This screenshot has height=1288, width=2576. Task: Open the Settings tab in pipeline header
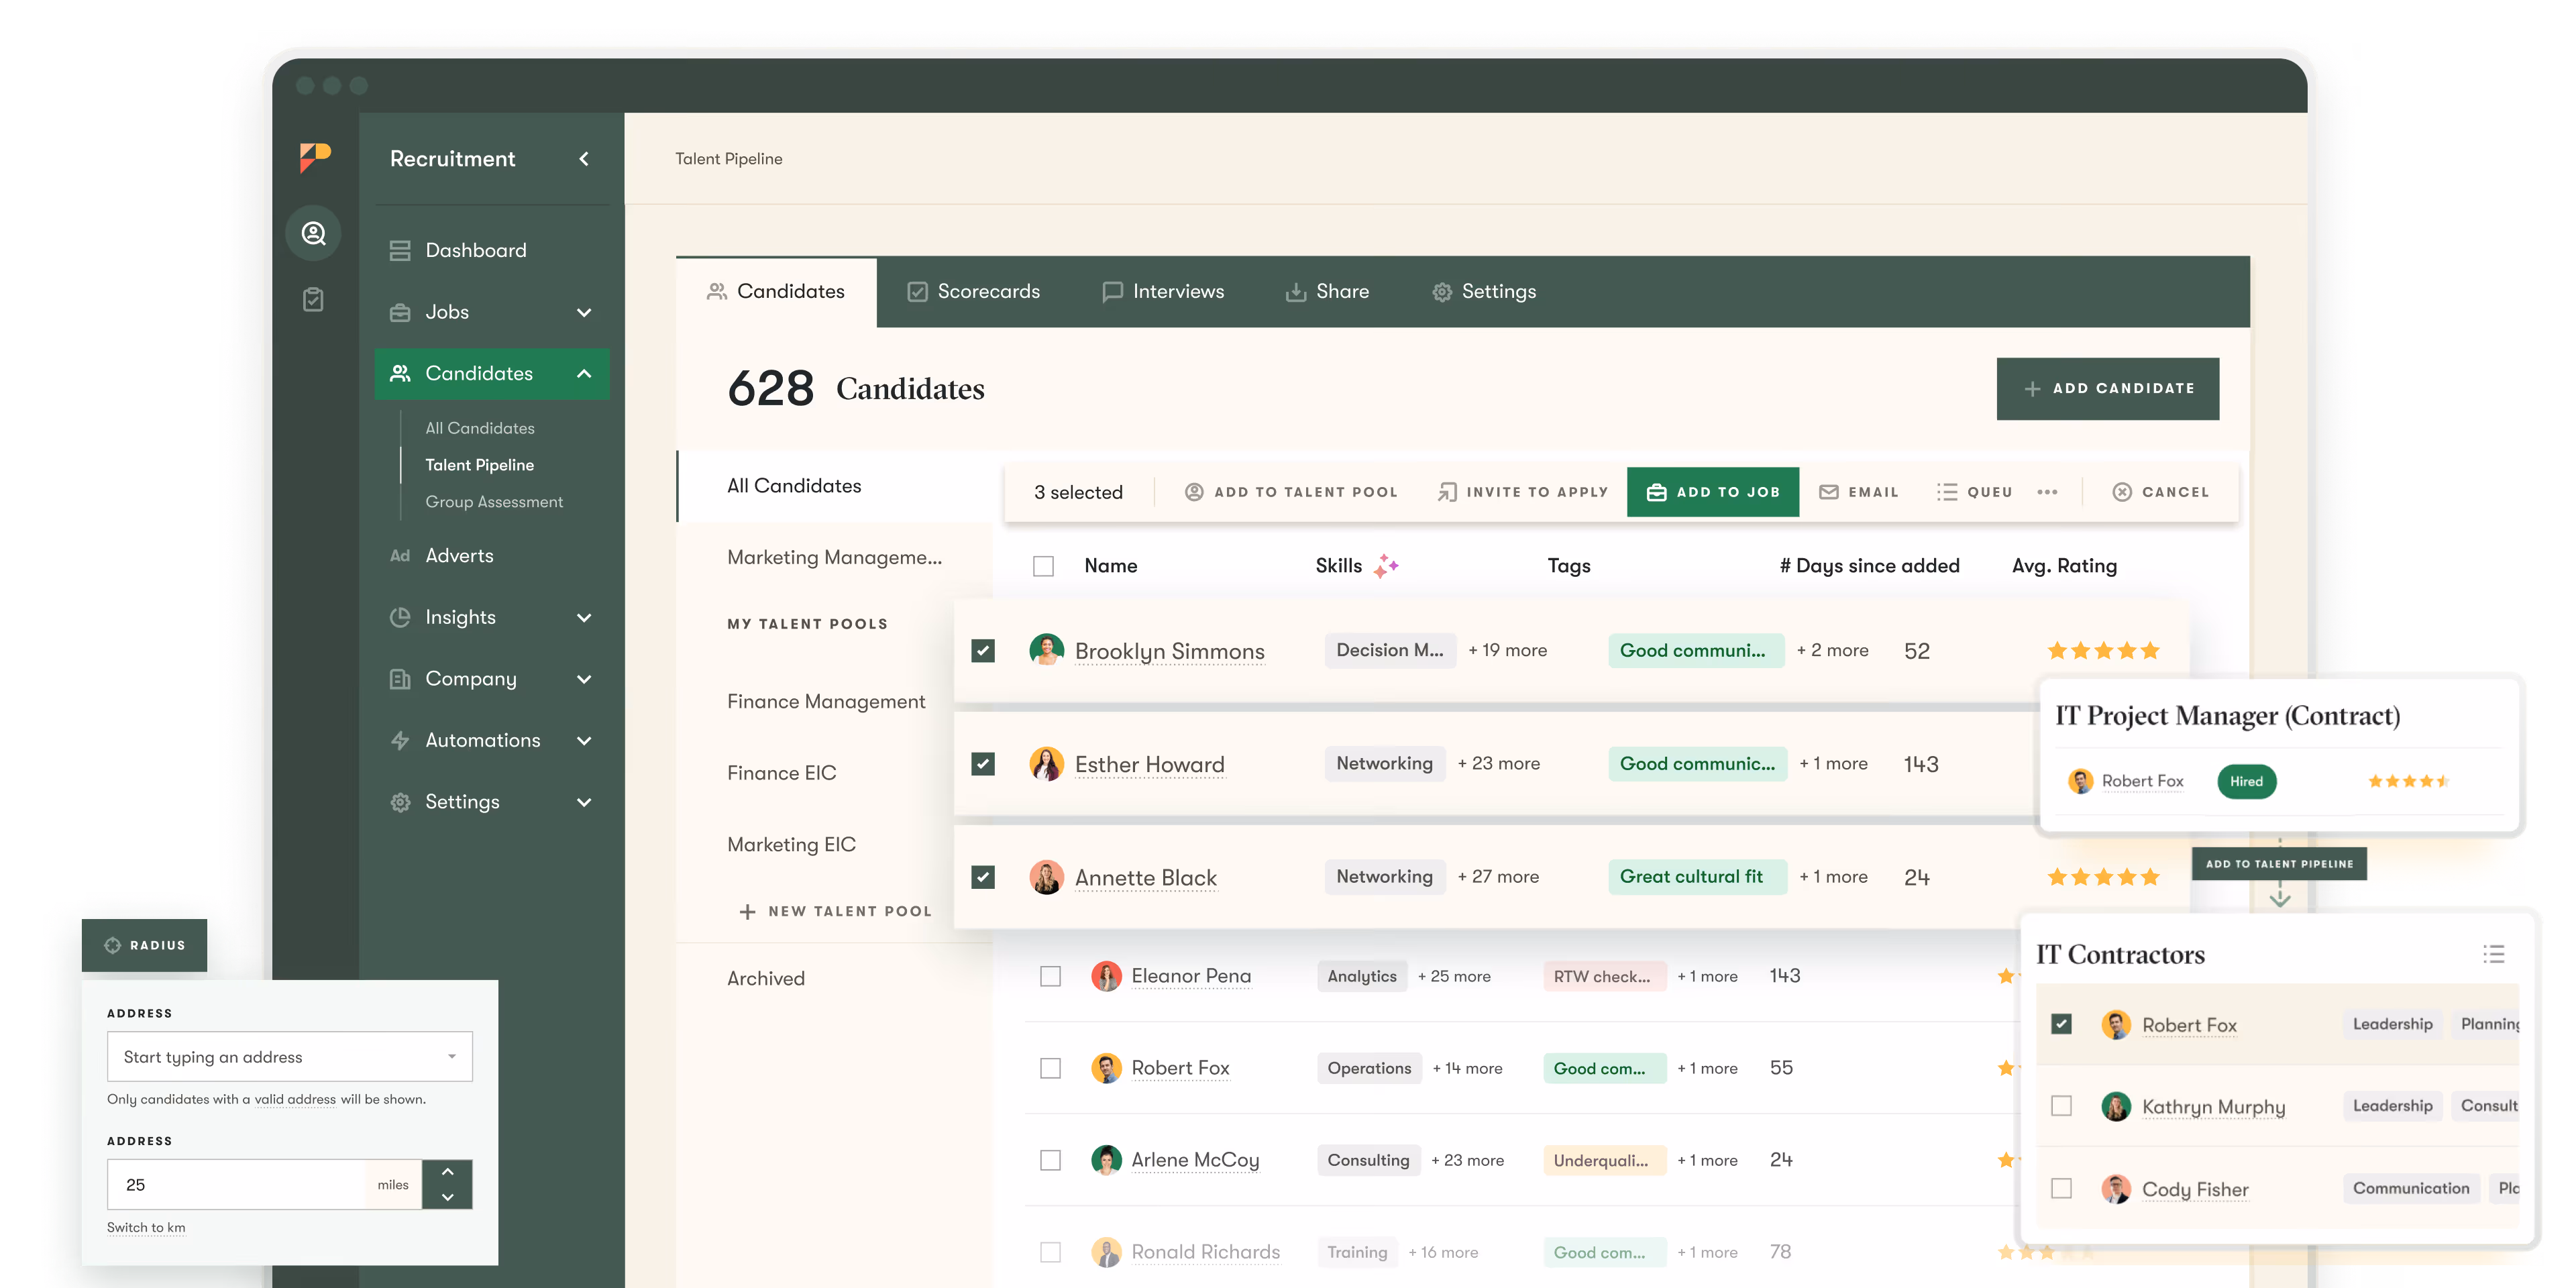1483,291
